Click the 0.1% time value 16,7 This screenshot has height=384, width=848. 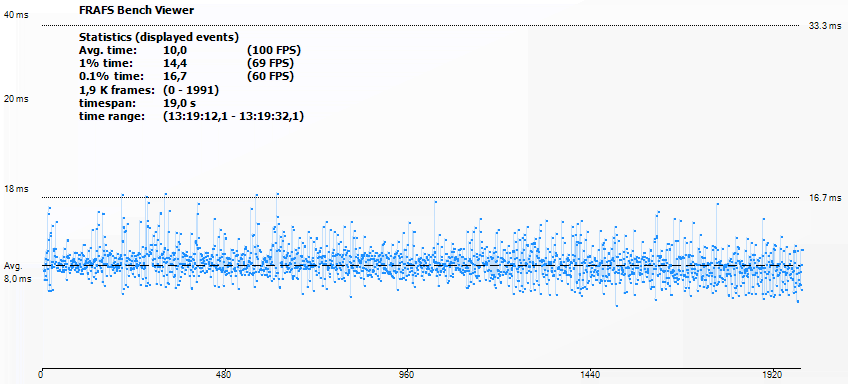175,76
